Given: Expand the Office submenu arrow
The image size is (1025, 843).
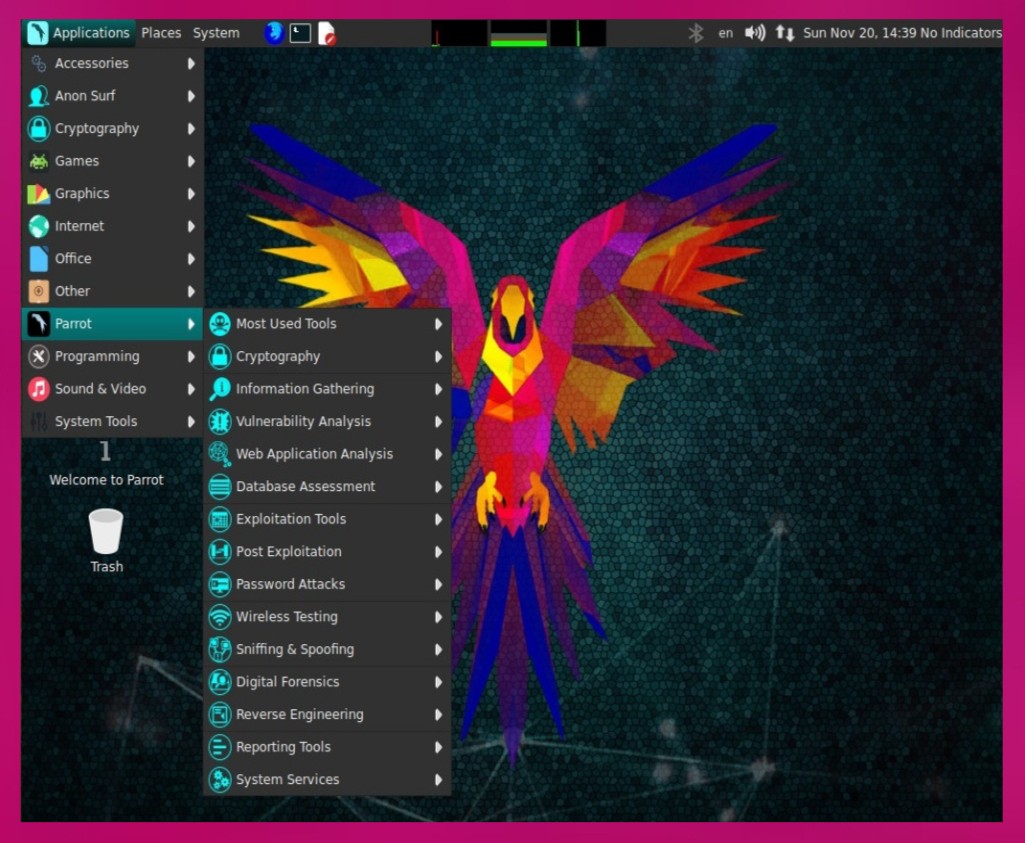Looking at the screenshot, I should coord(191,259).
